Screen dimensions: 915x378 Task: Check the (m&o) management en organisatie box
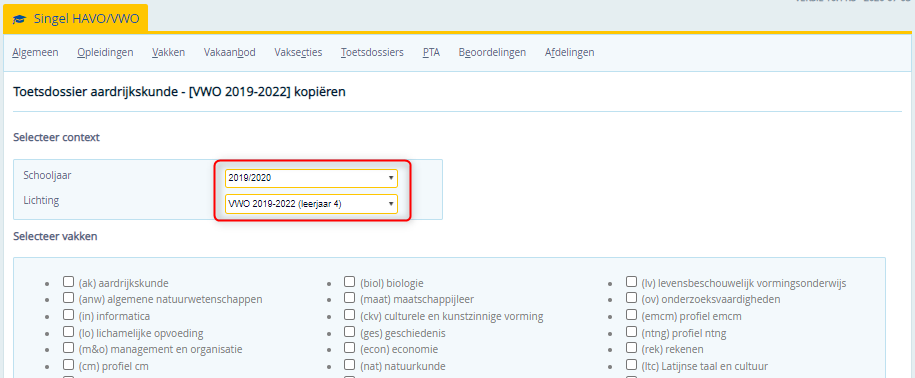point(68,349)
